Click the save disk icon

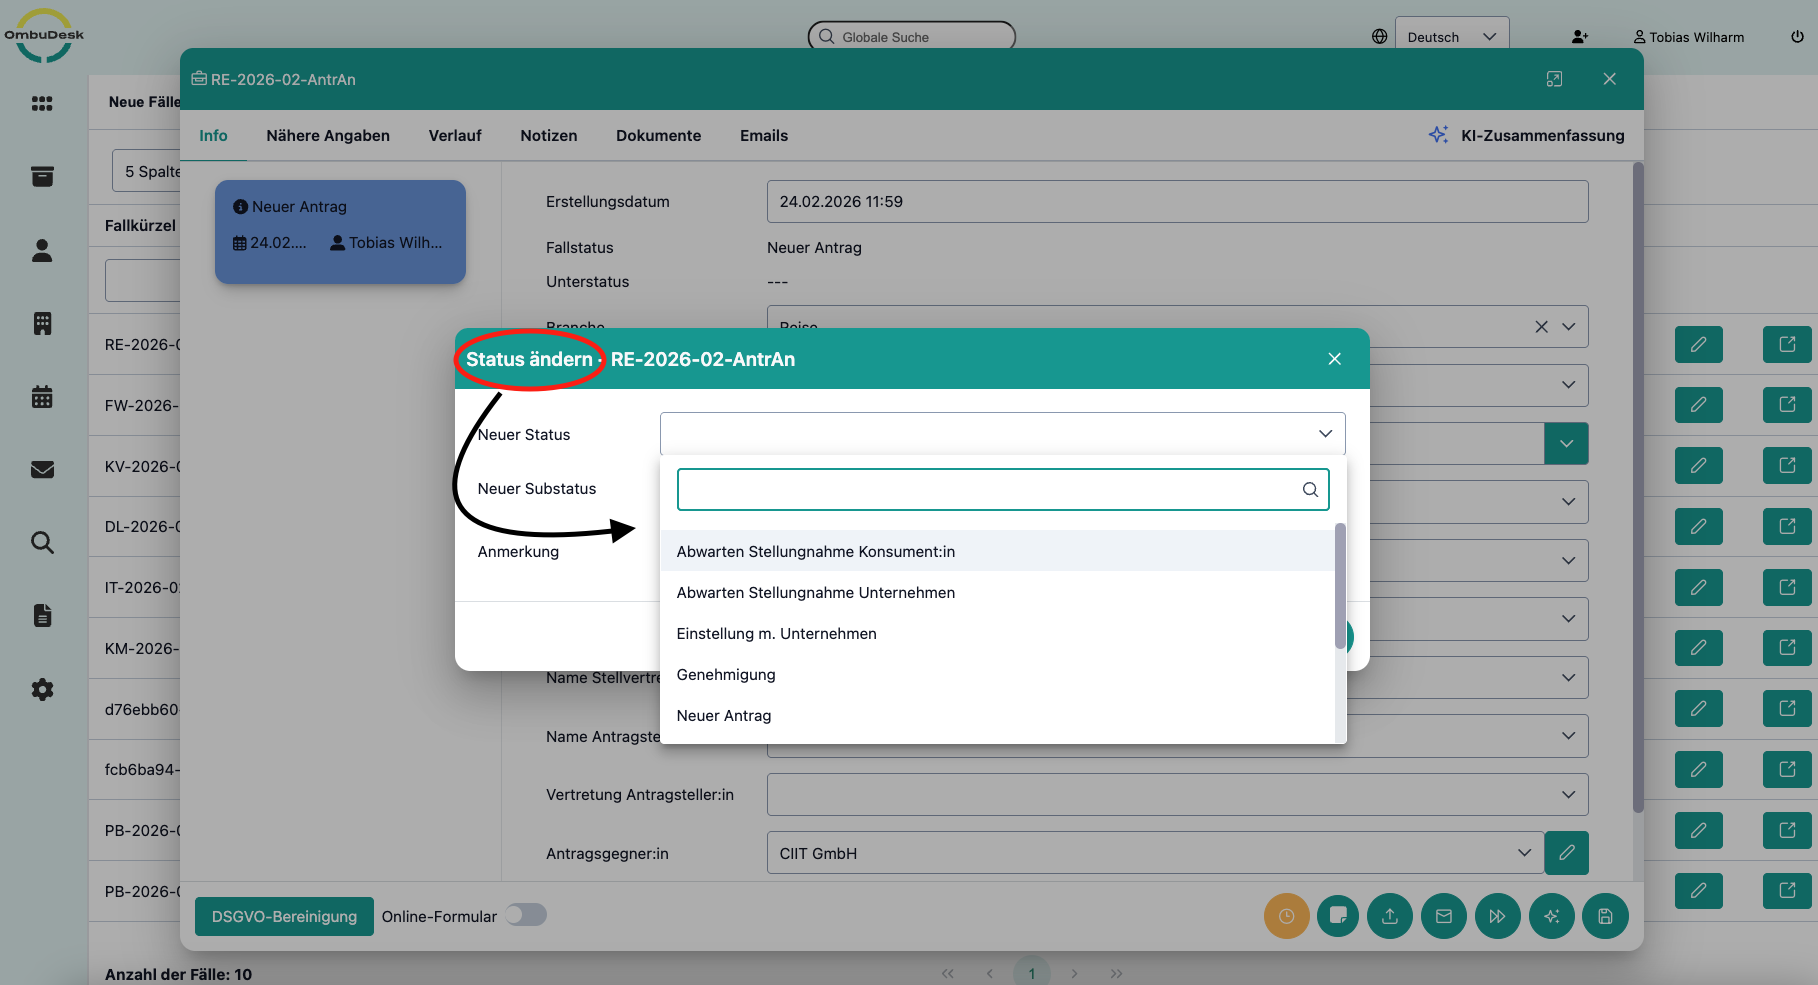[1605, 916]
